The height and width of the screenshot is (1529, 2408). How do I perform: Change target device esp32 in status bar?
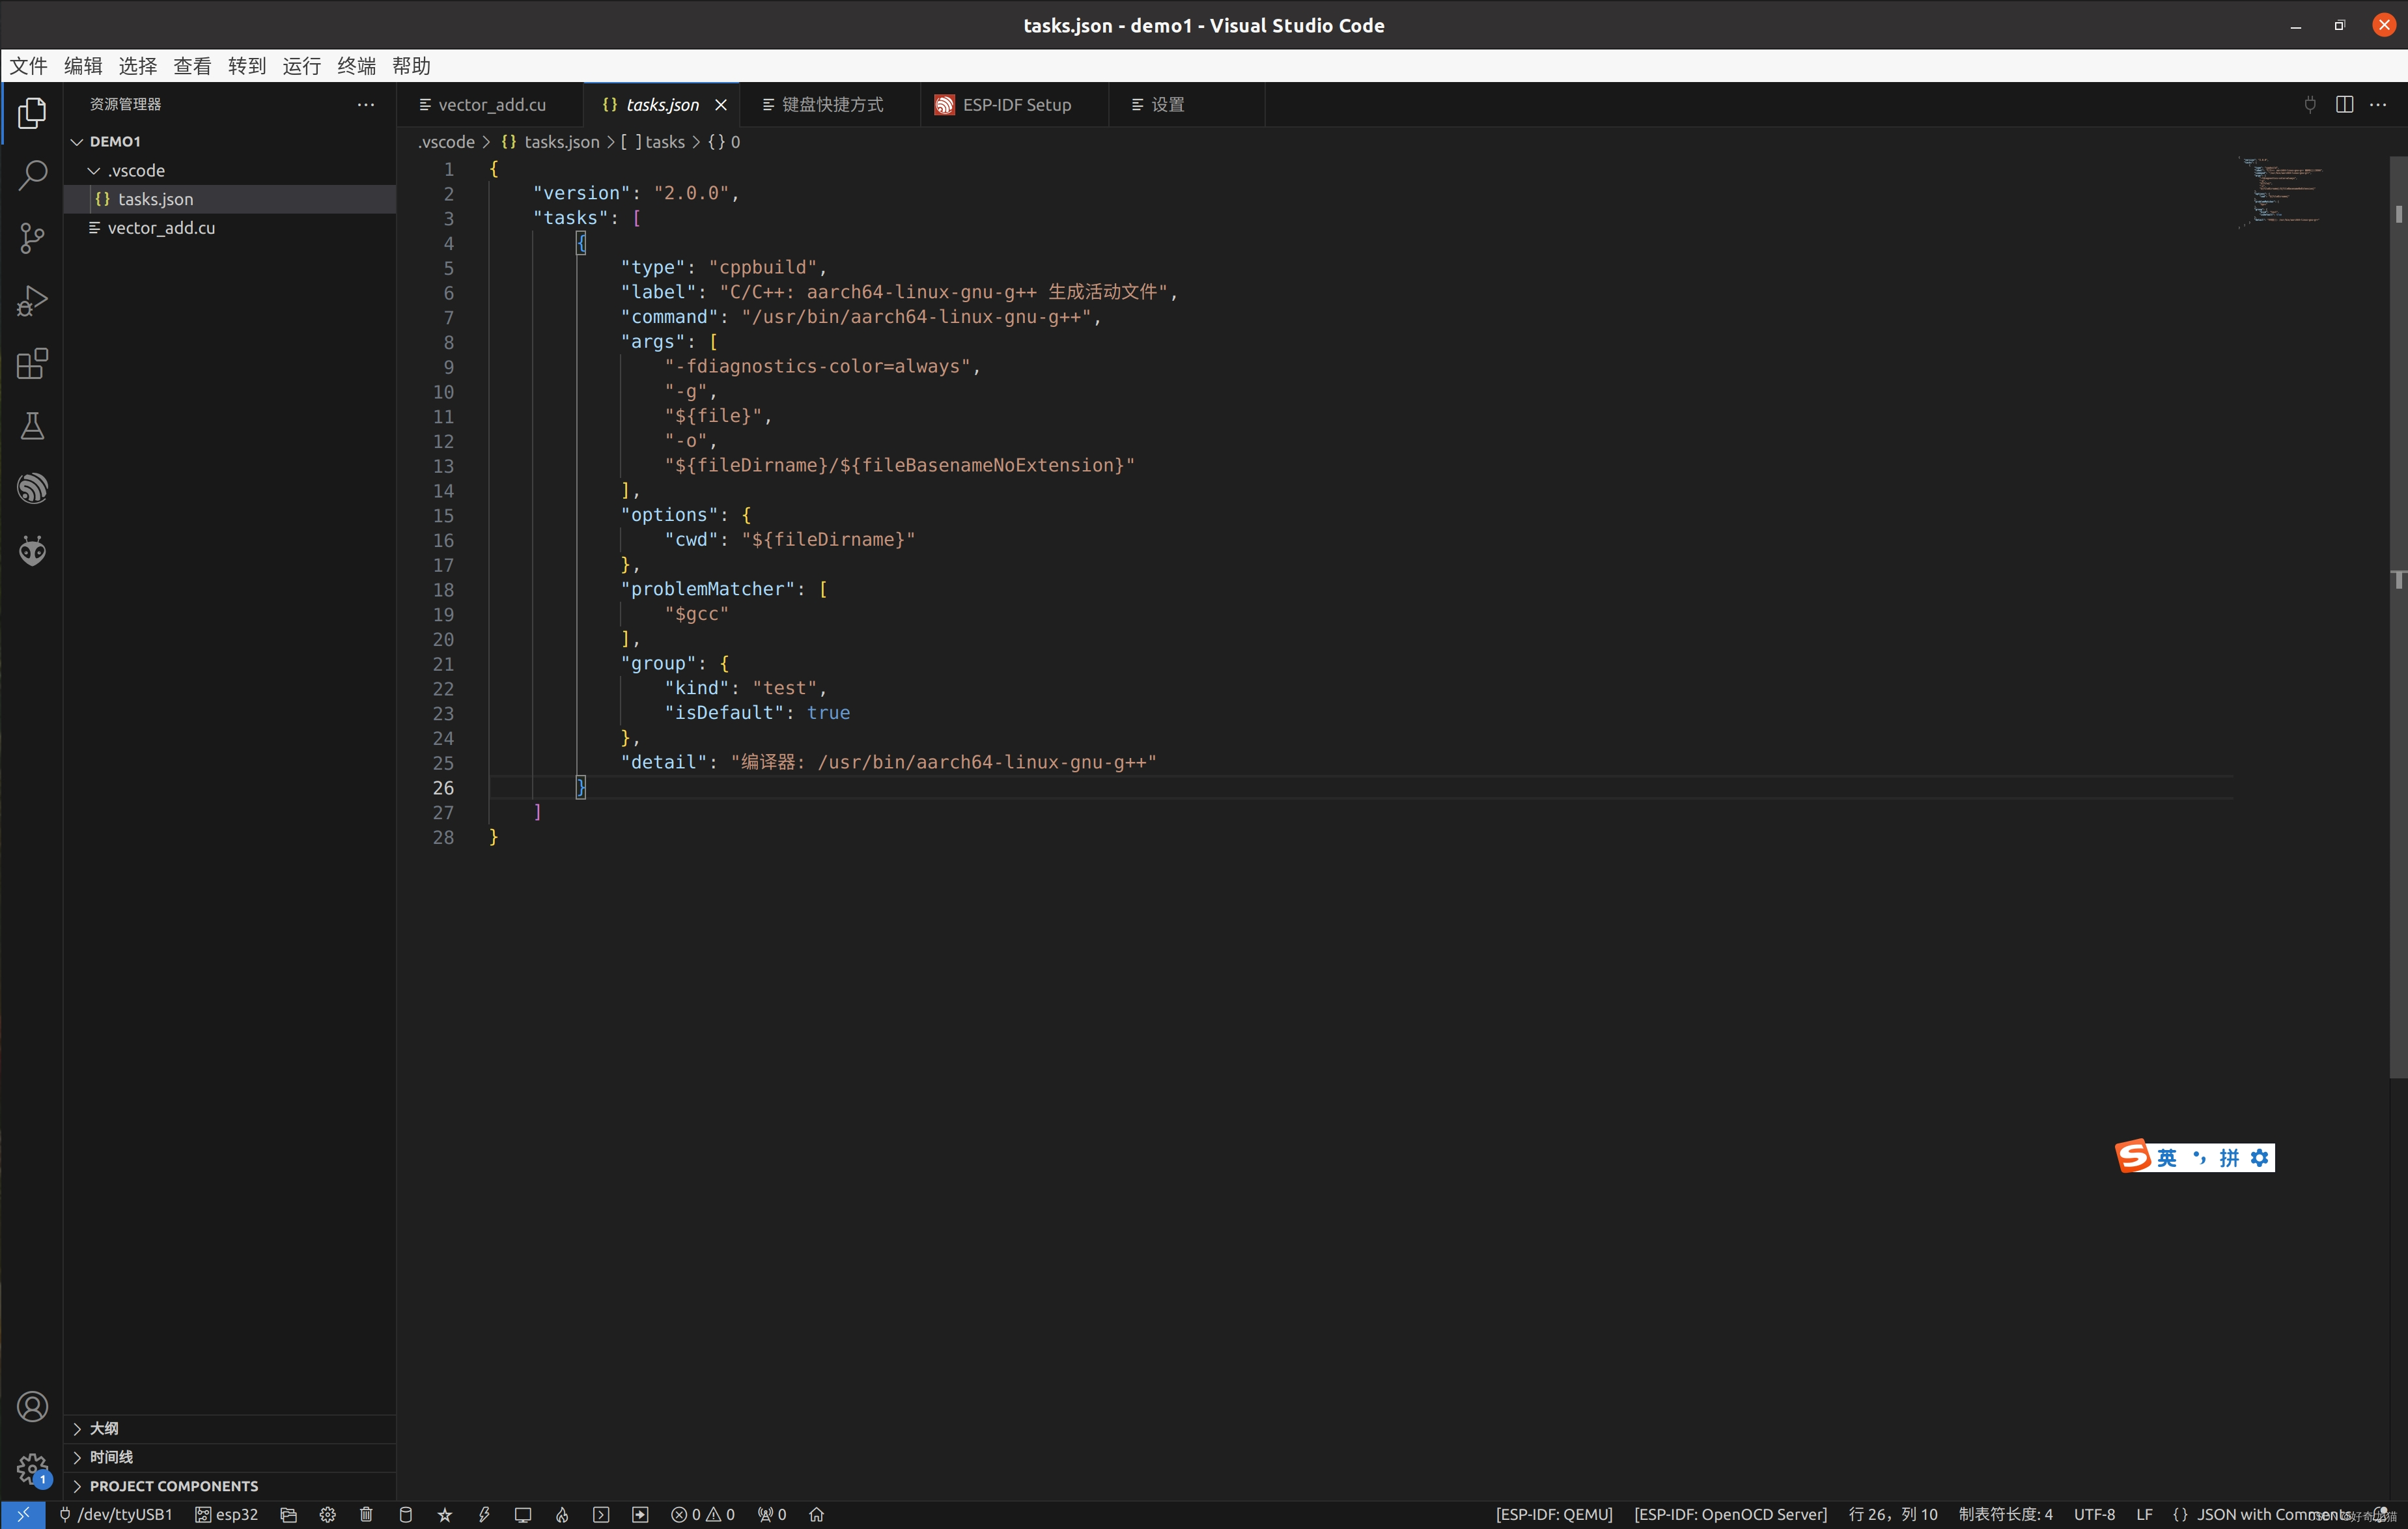click(226, 1514)
